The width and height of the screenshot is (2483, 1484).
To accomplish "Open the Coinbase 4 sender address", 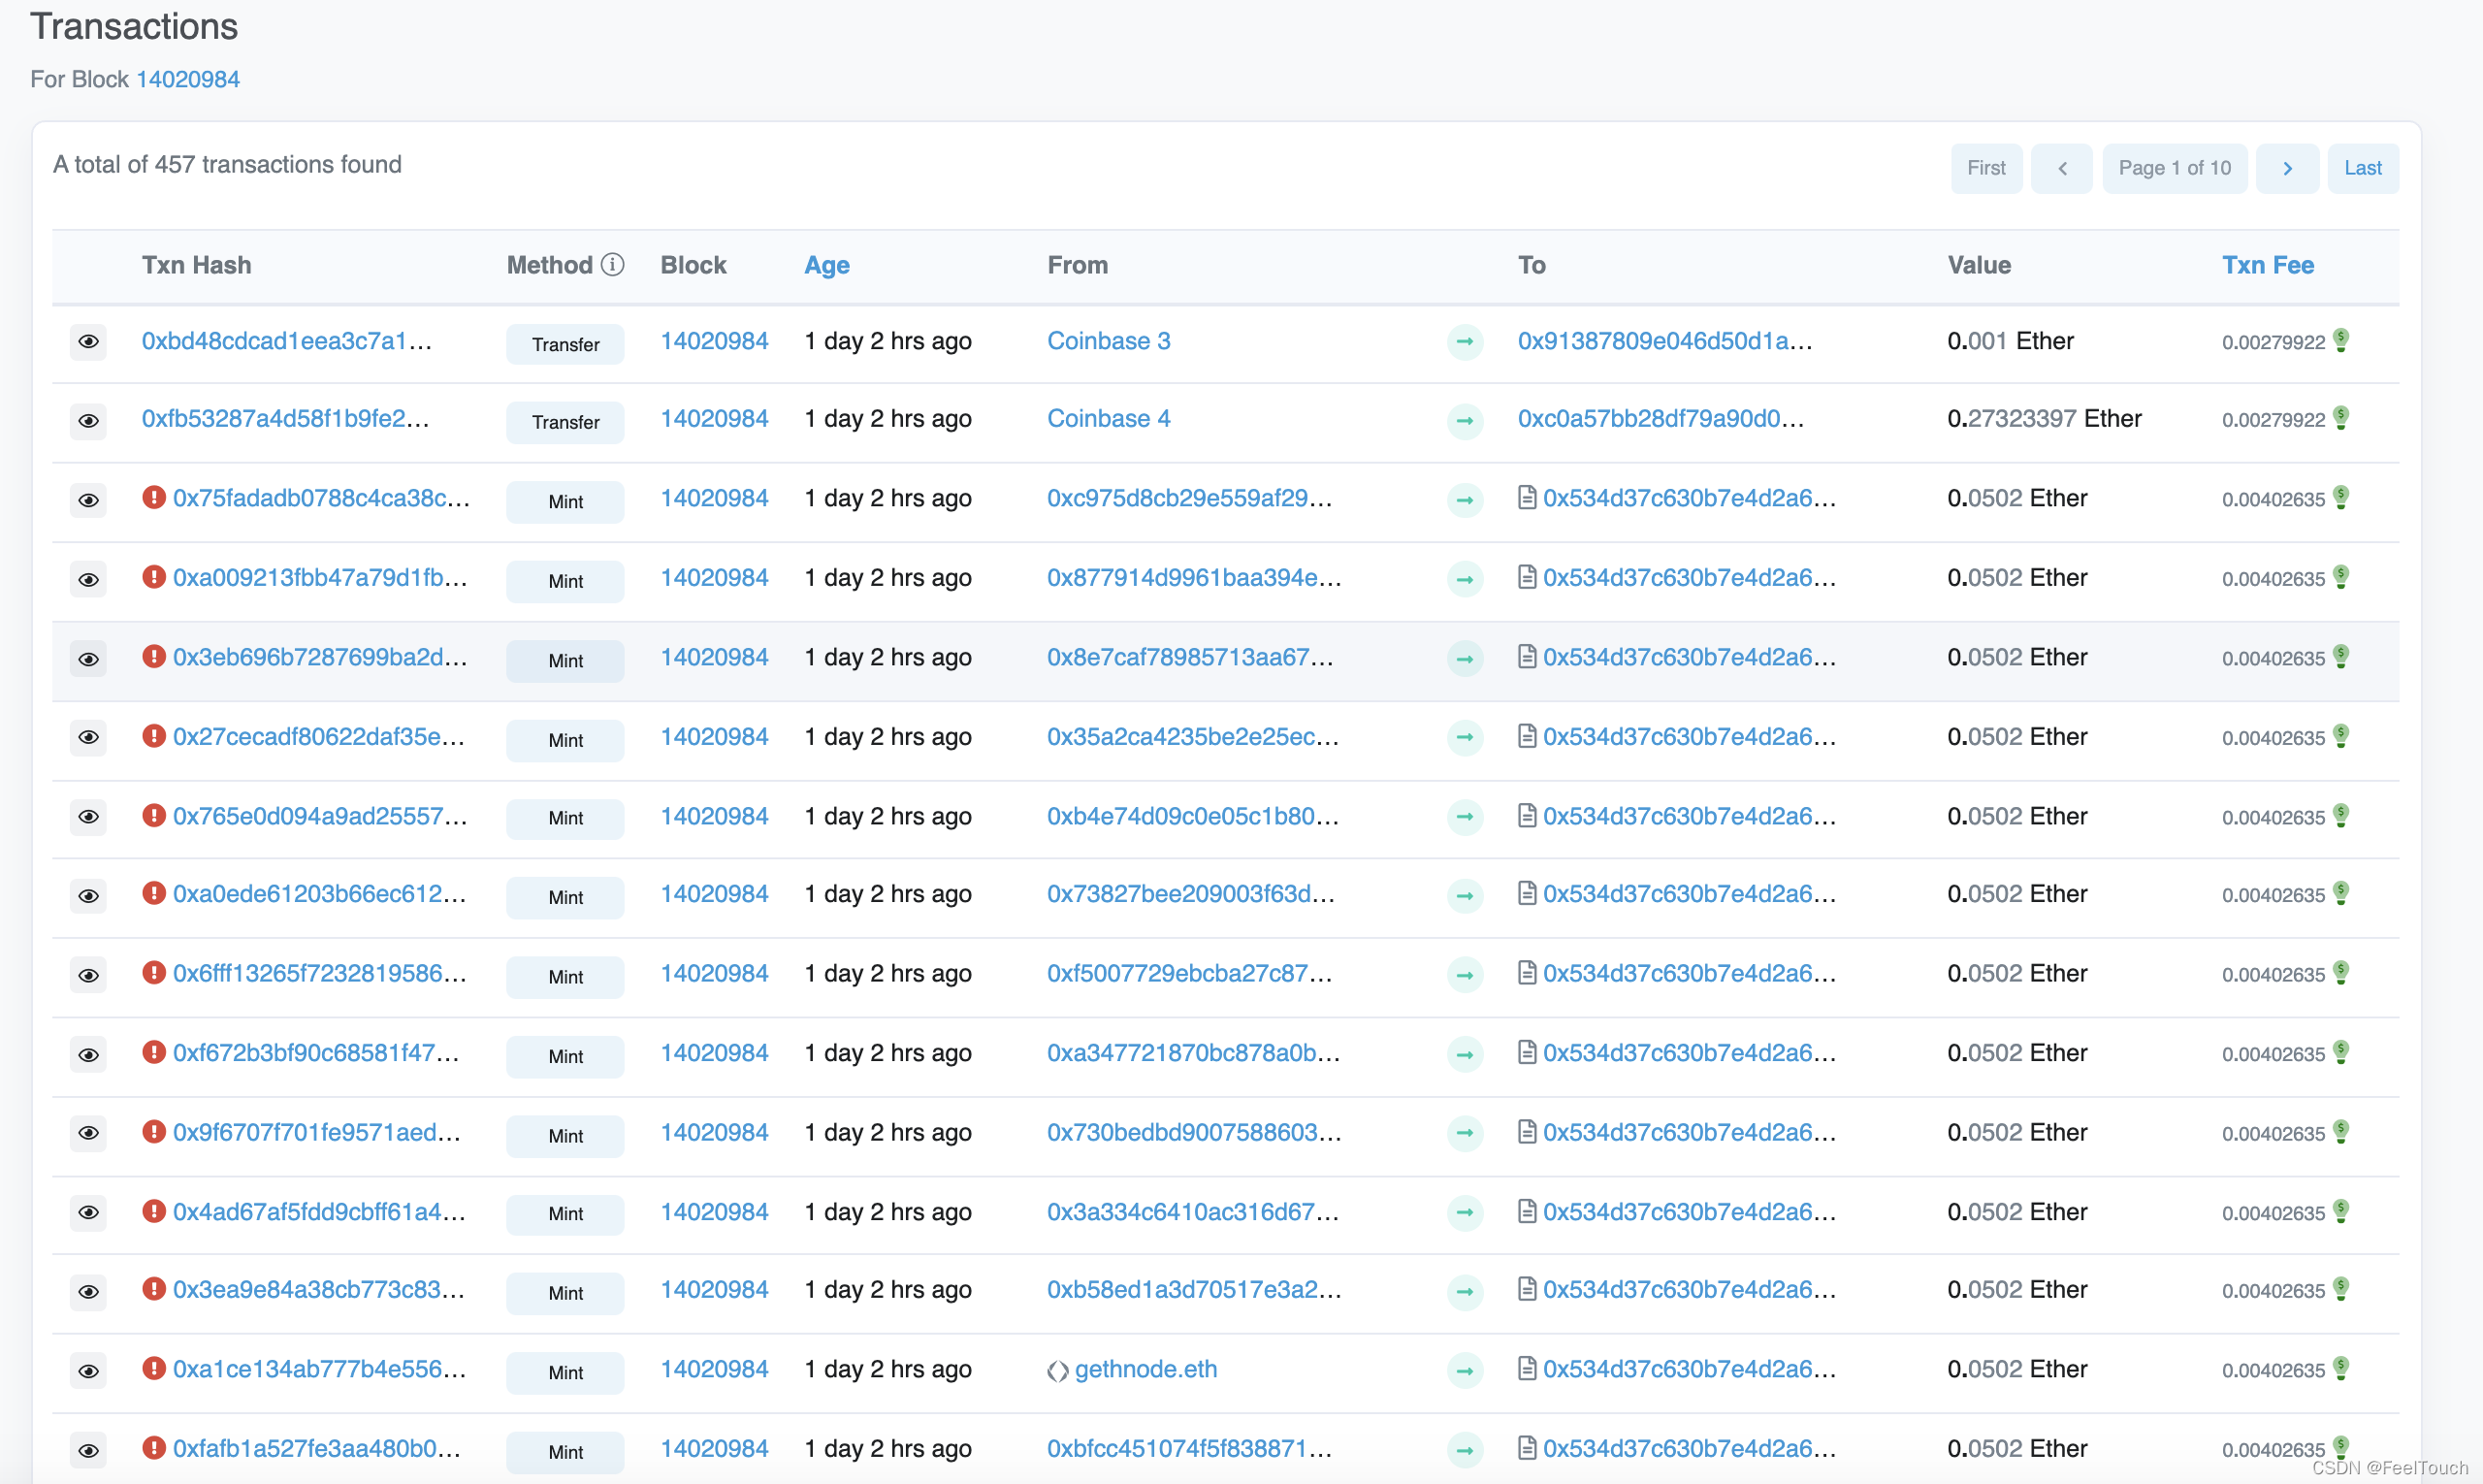I will pos(1108,419).
